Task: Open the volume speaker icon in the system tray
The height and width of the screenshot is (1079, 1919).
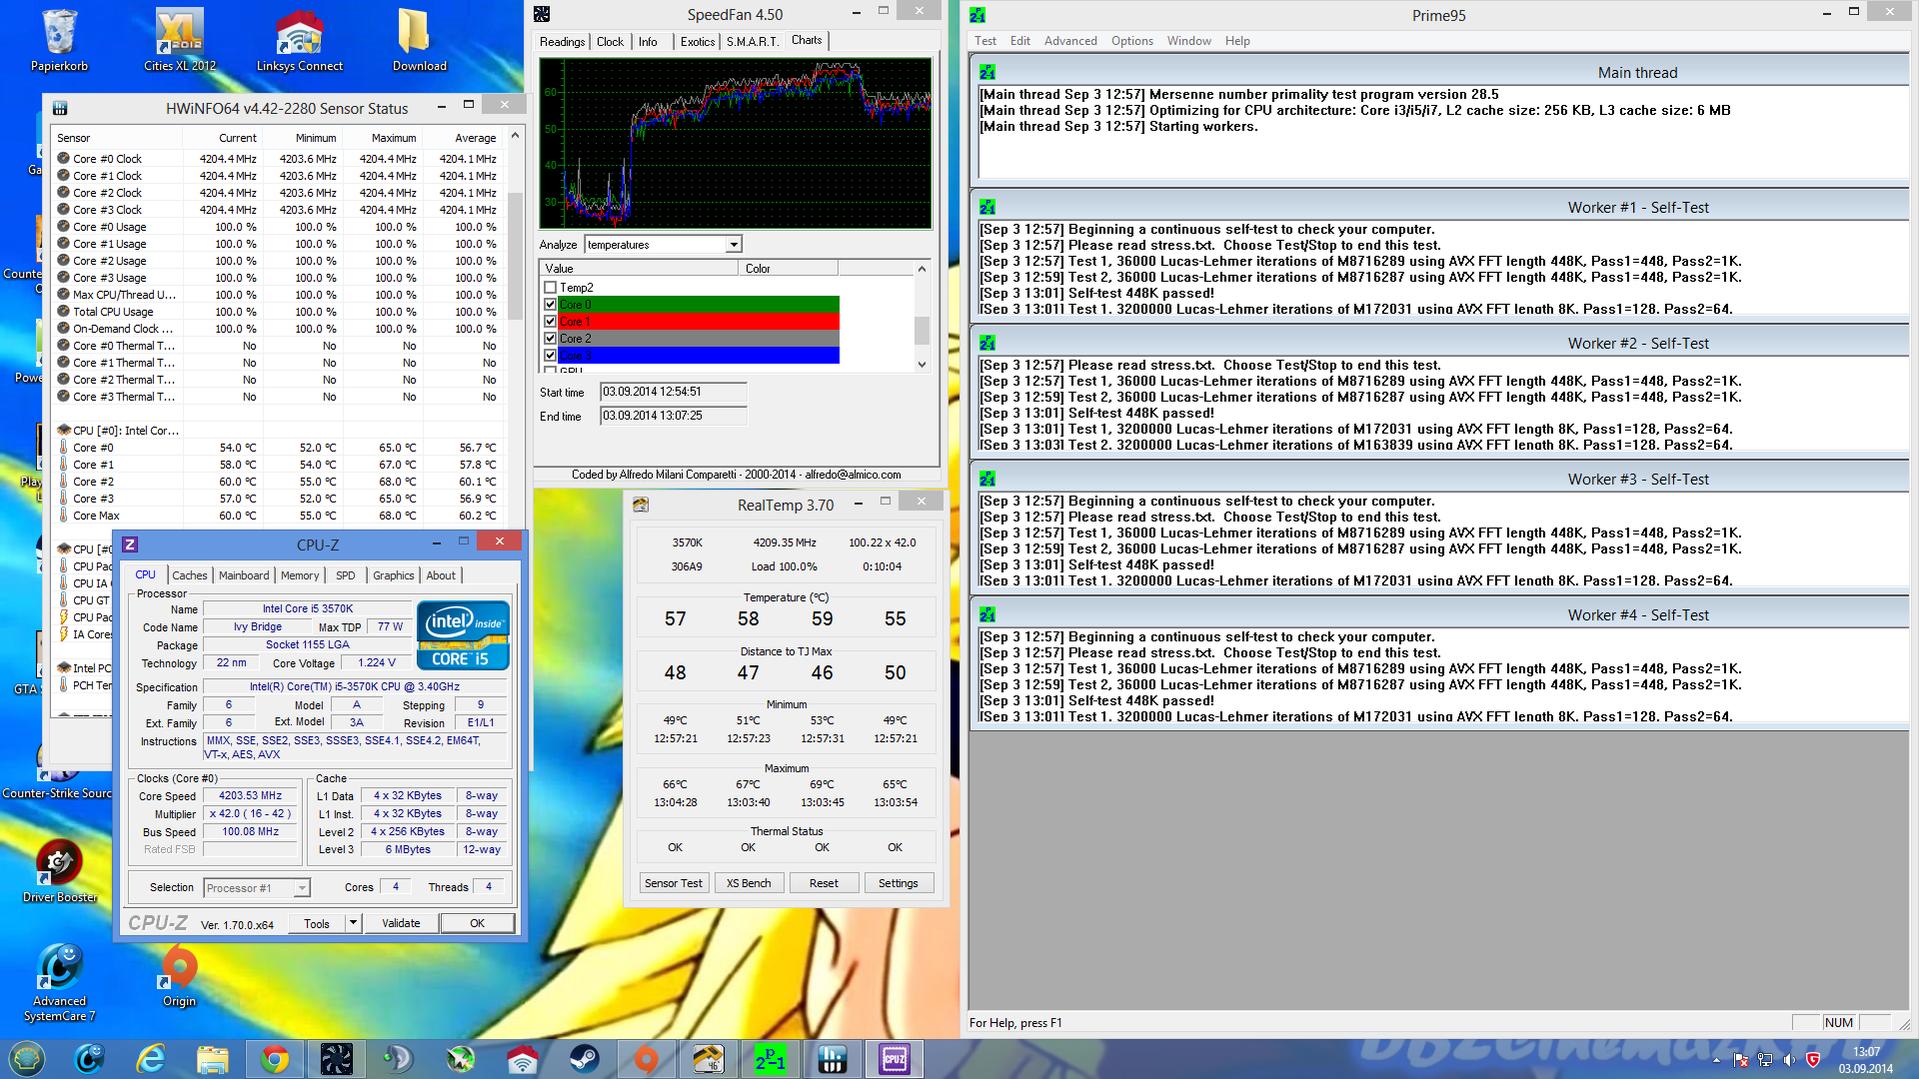Action: point(1789,1060)
